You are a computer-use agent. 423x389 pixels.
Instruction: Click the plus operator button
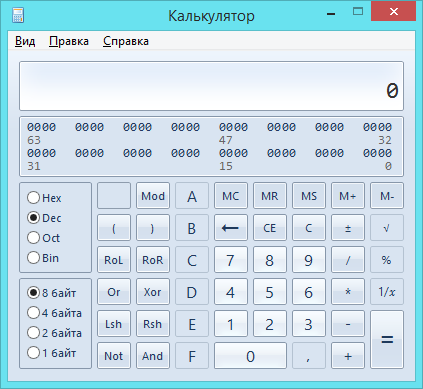tap(348, 356)
